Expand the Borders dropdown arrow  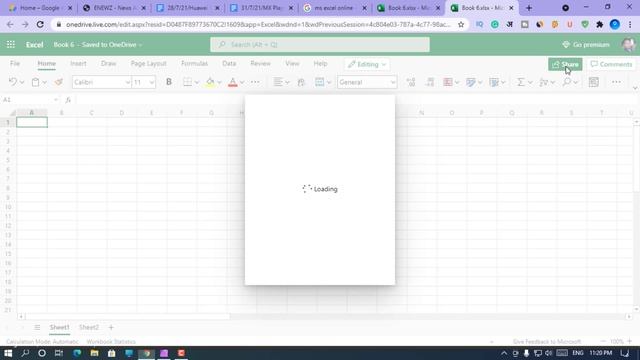197,82
